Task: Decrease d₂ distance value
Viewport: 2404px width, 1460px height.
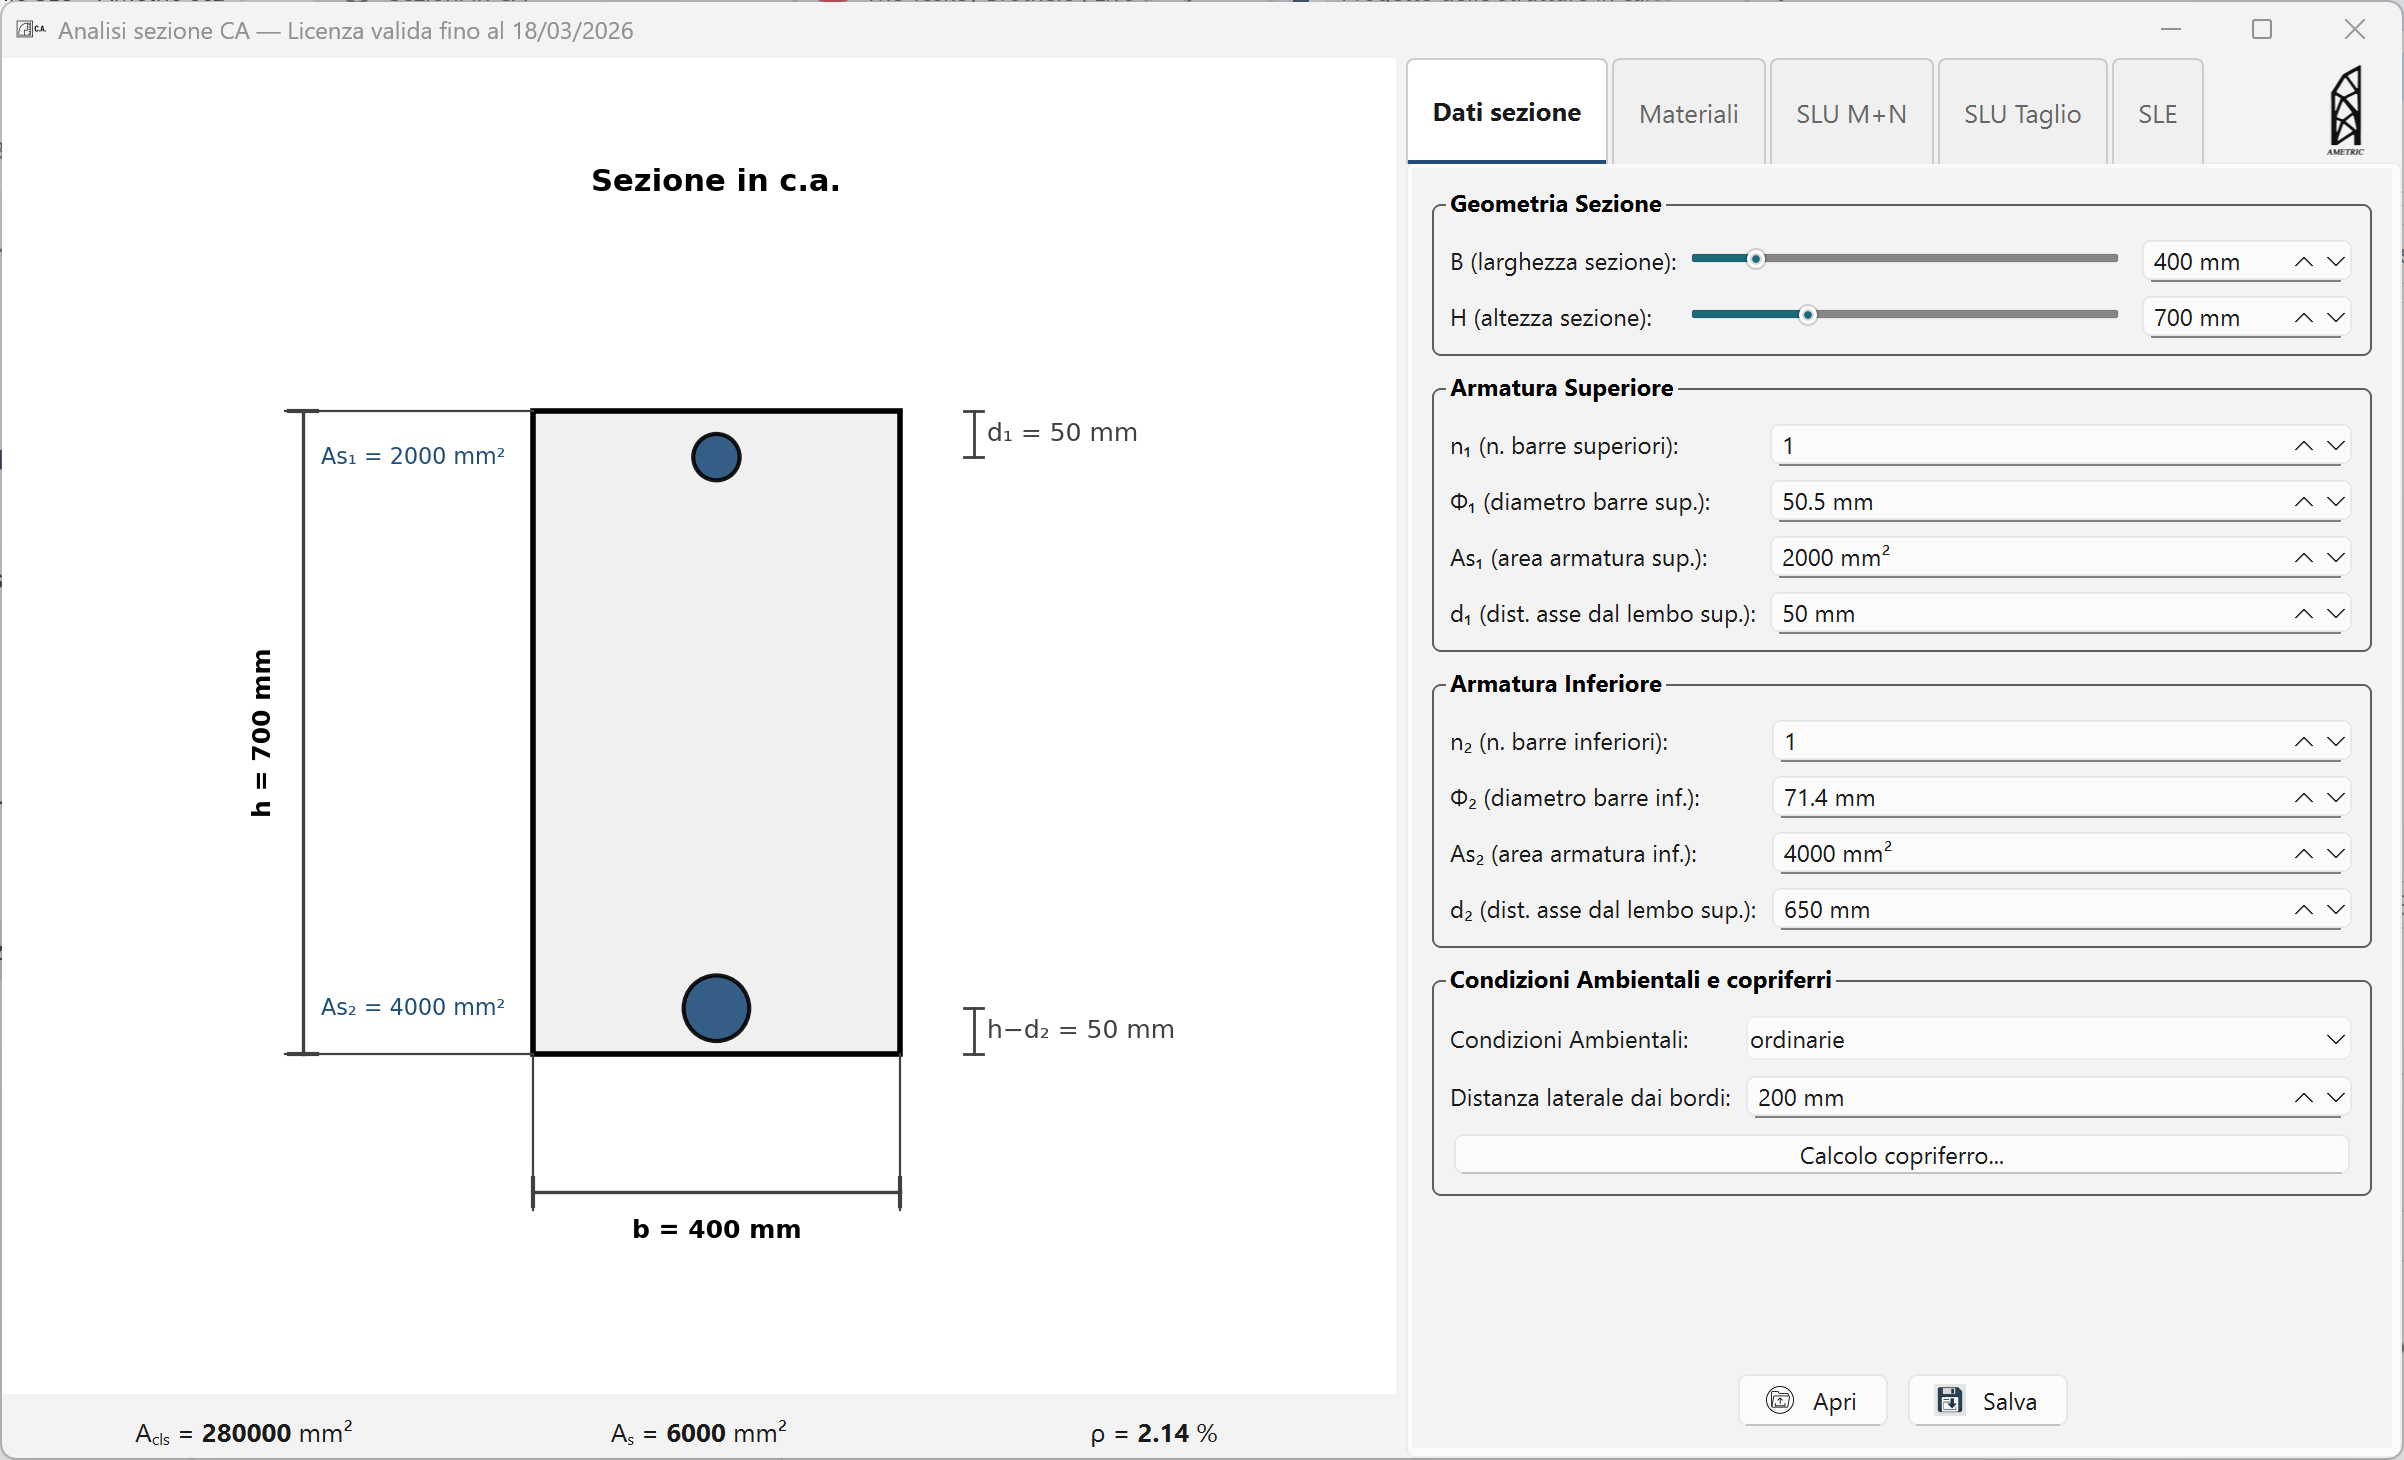Action: tap(2335, 910)
